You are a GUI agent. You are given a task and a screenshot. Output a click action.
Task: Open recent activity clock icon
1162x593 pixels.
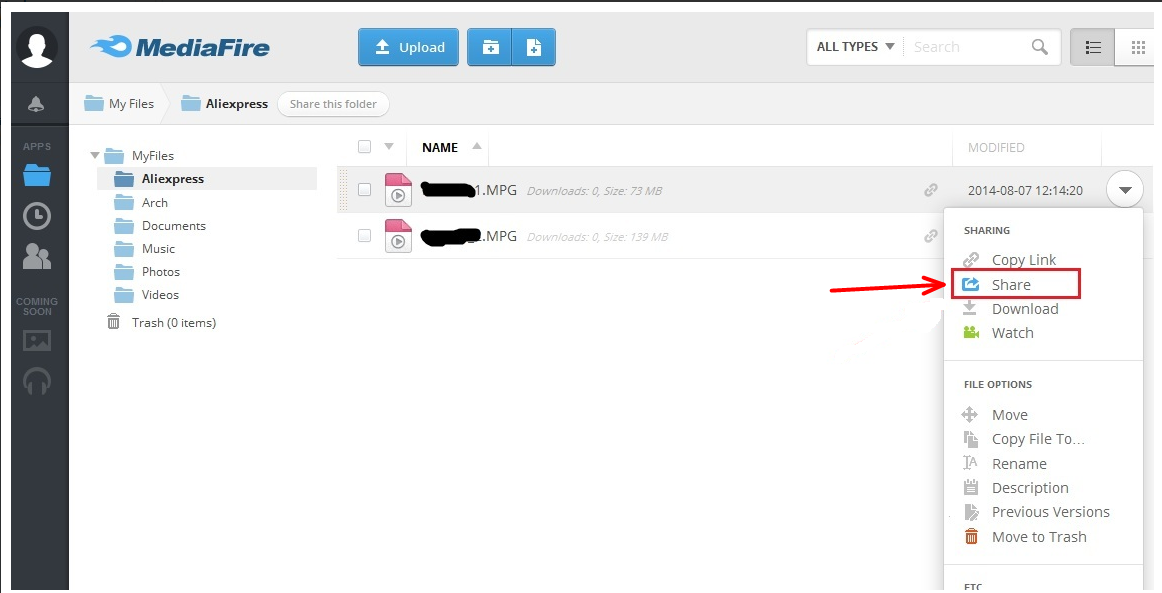(37, 216)
